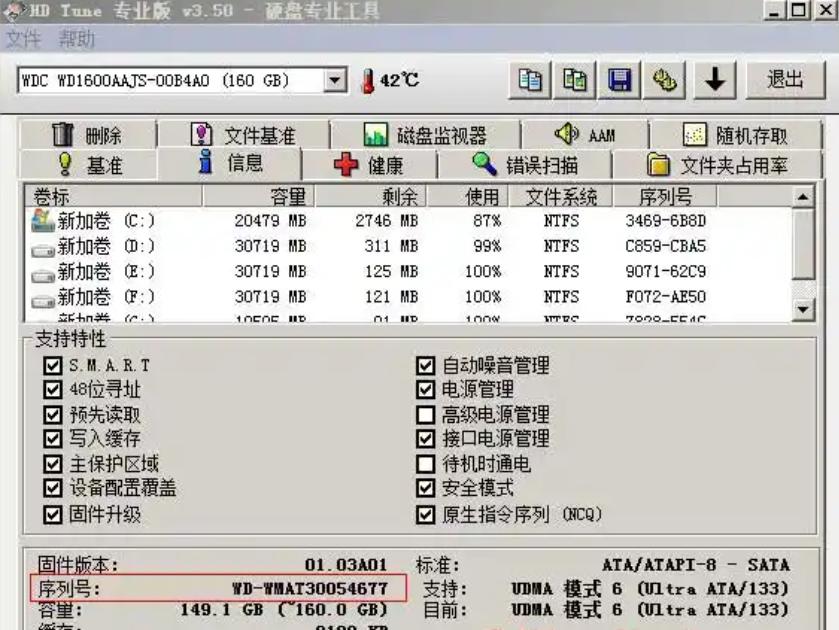Select the 新加卷 (C:) row label
Image resolution: width=839 pixels, height=630 pixels.
[106, 221]
